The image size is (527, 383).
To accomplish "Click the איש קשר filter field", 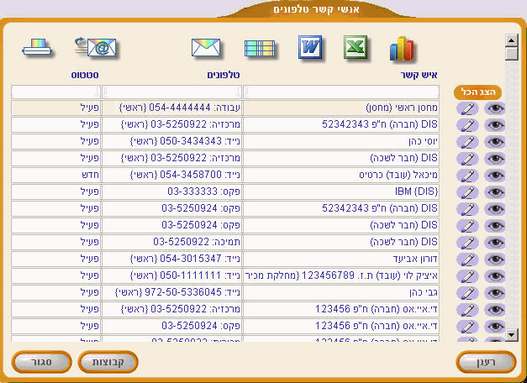I will [341, 92].
